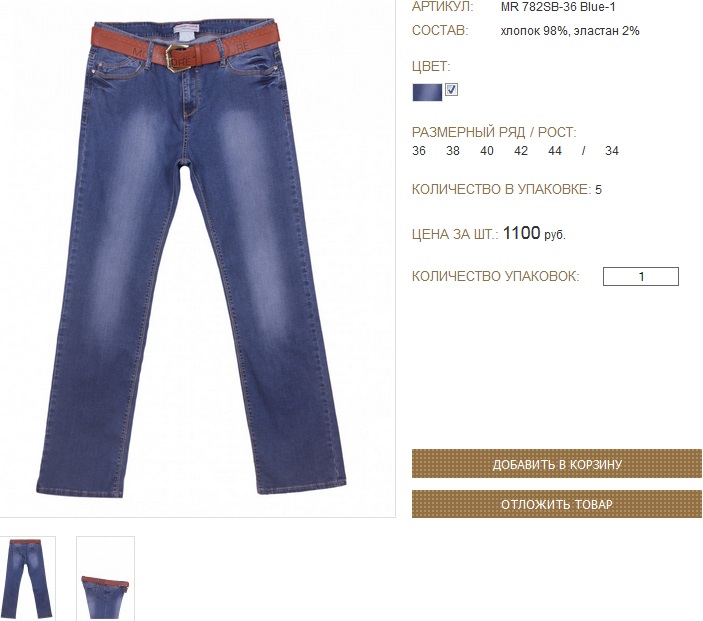Open the full-length jeans thumbnail

(x=28, y=578)
